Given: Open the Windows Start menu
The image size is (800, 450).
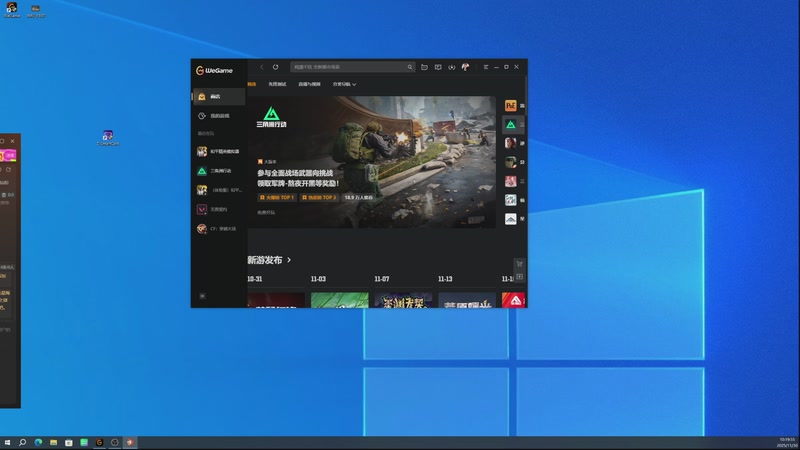Looking at the screenshot, I should 7,442.
